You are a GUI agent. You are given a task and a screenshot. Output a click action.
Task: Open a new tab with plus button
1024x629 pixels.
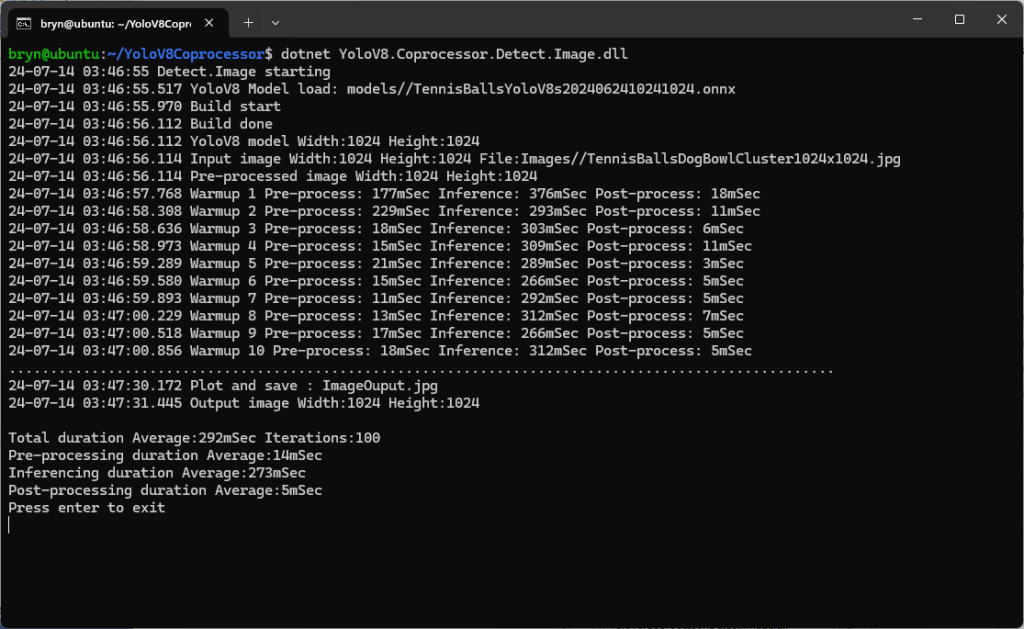[248, 22]
